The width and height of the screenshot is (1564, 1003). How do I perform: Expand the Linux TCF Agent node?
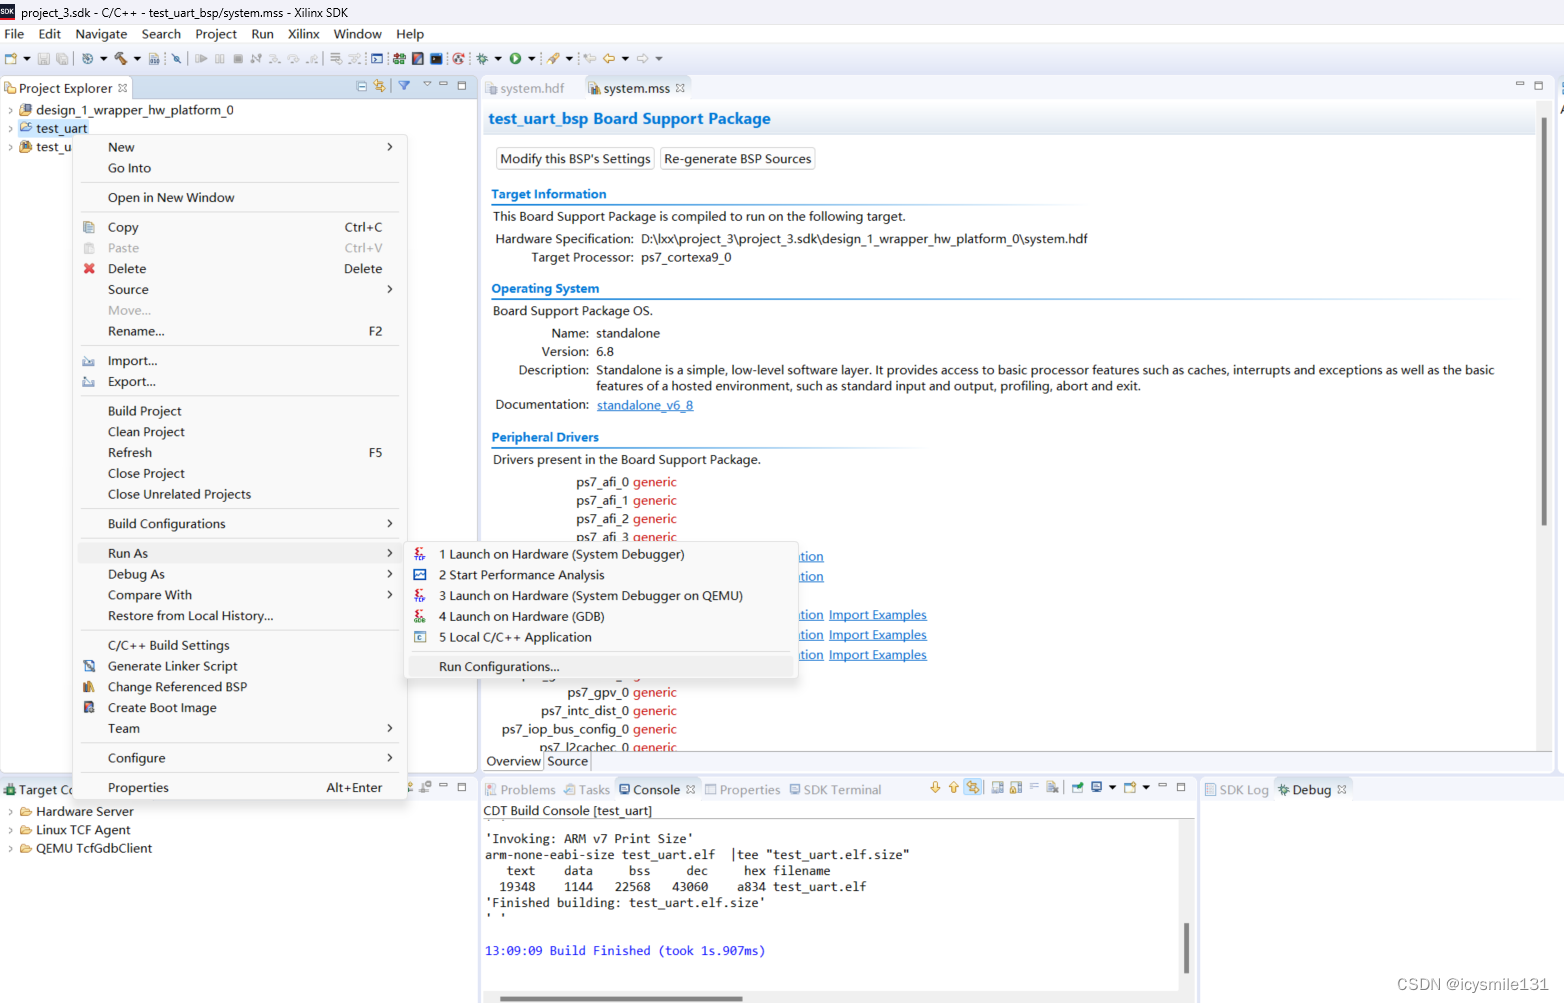(x=10, y=830)
